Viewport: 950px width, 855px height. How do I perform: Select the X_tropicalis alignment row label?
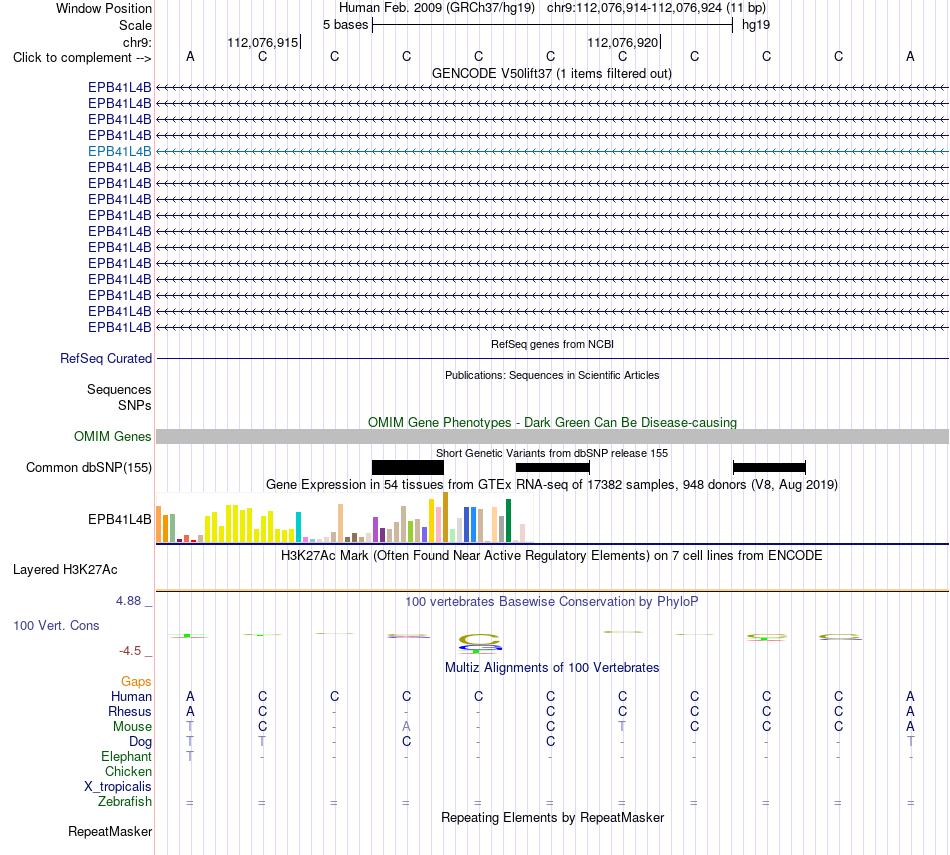pyautogui.click(x=118, y=787)
